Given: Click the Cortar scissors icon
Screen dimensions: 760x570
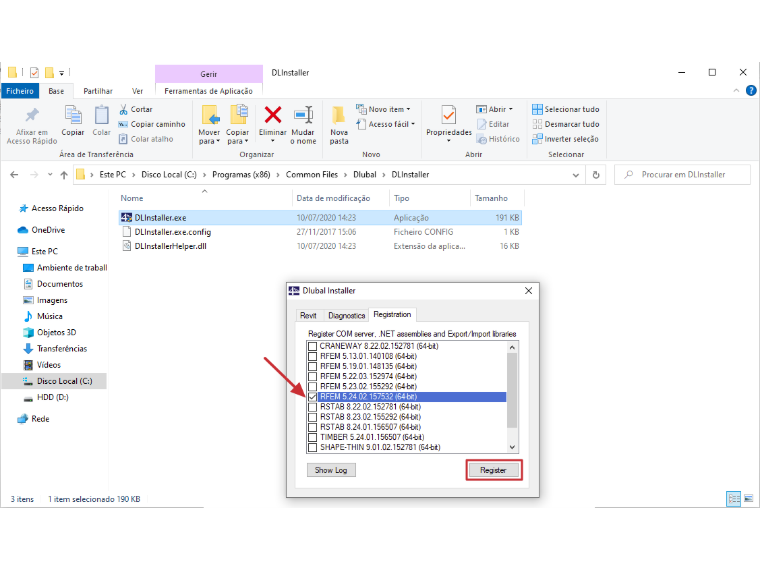Looking at the screenshot, I should click(124, 110).
